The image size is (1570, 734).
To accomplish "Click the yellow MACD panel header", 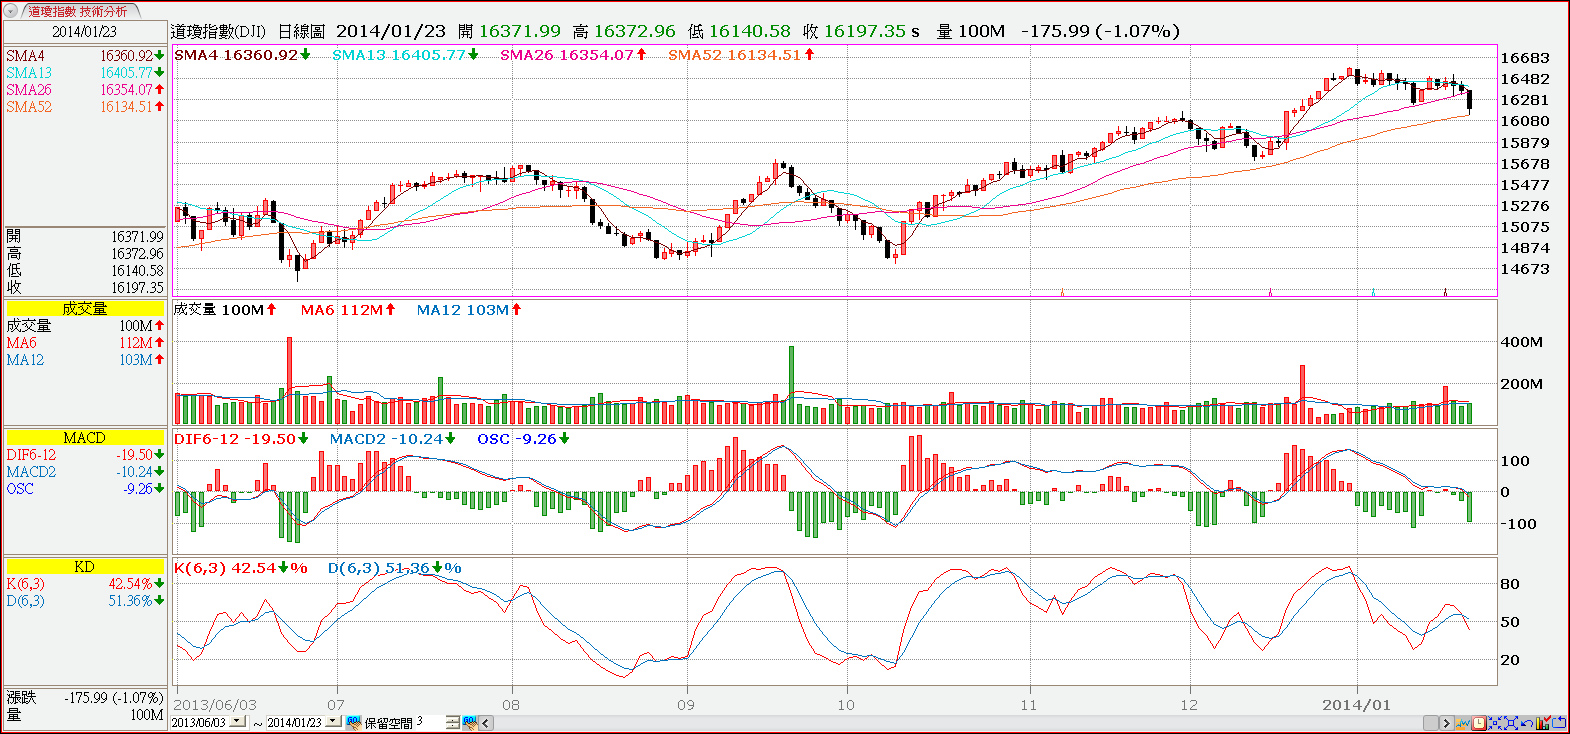I will pyautogui.click(x=85, y=438).
